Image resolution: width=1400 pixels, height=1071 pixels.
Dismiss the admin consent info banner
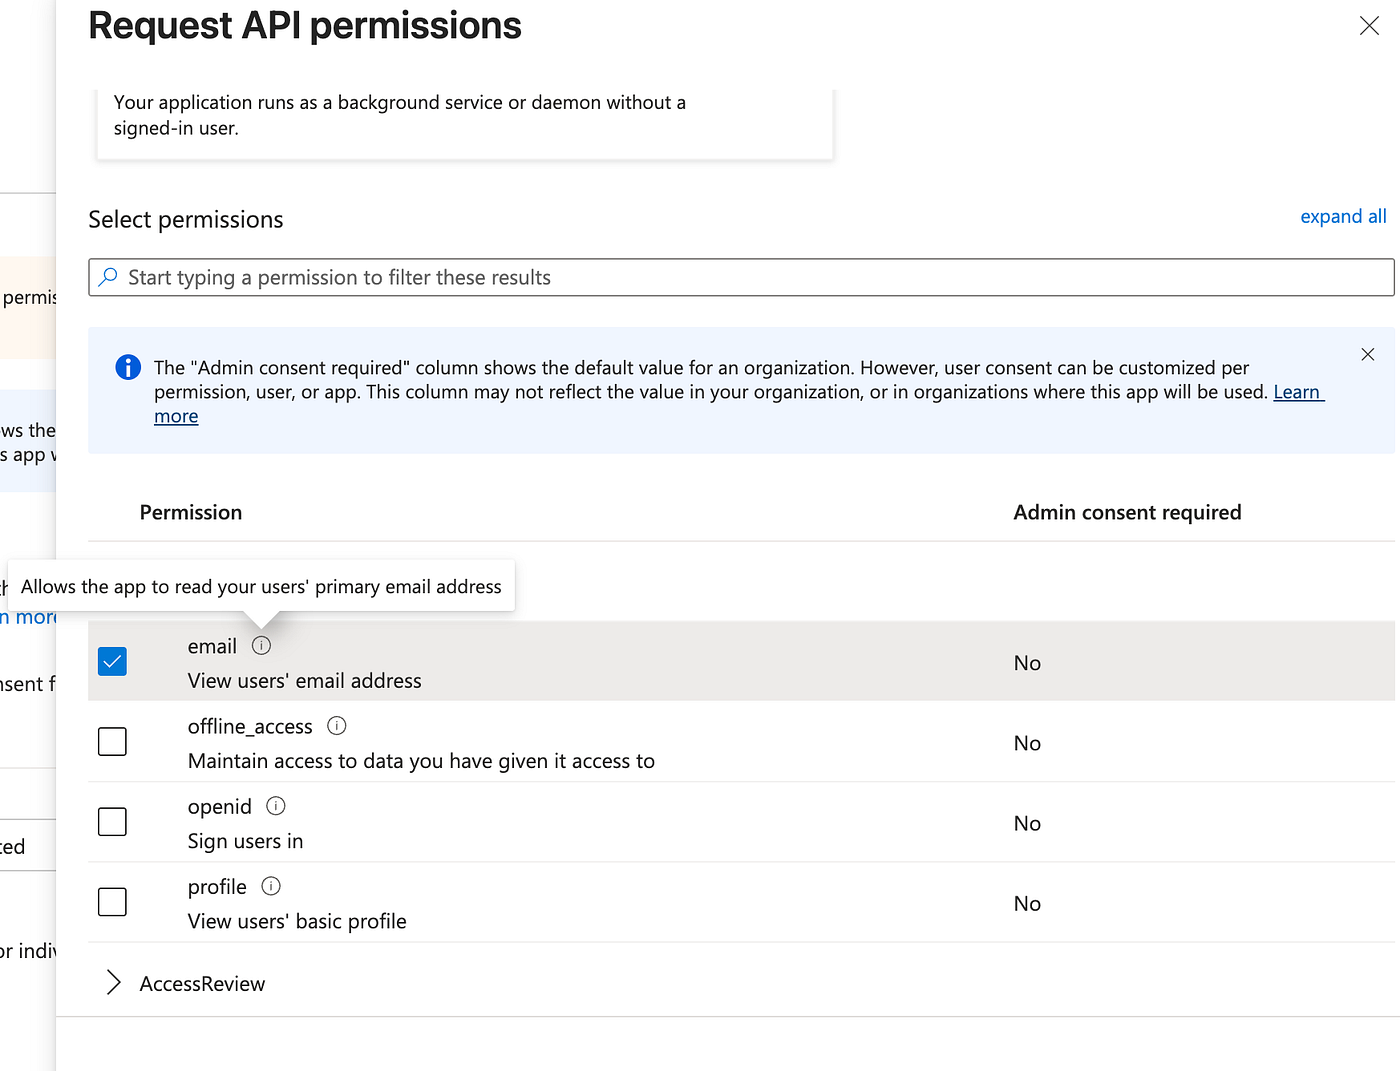tap(1368, 354)
